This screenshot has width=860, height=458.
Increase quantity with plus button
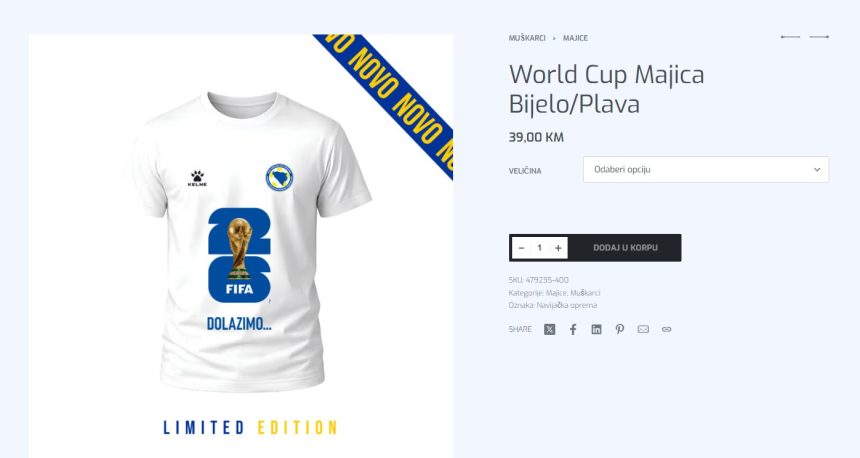558,248
